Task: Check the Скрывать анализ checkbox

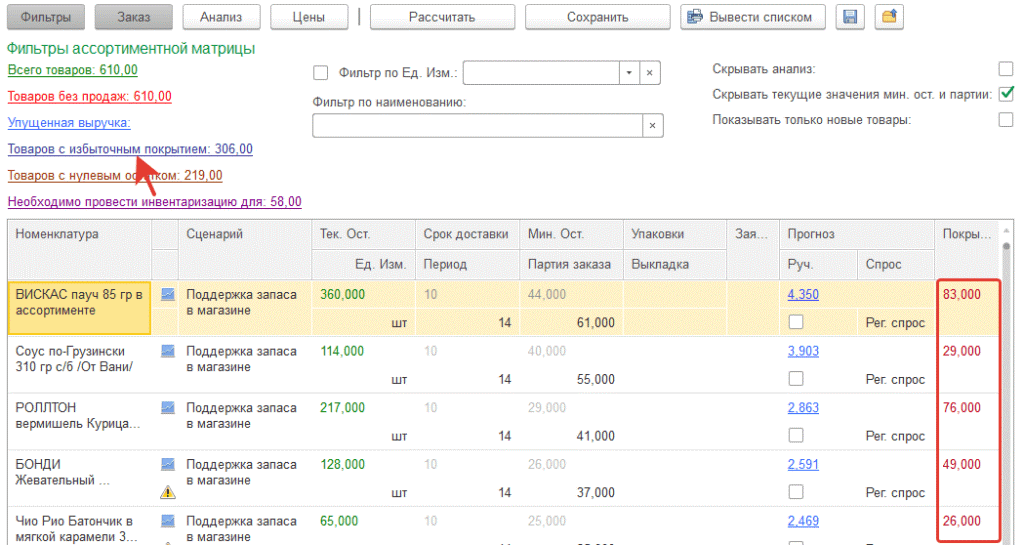Action: click(x=1006, y=69)
